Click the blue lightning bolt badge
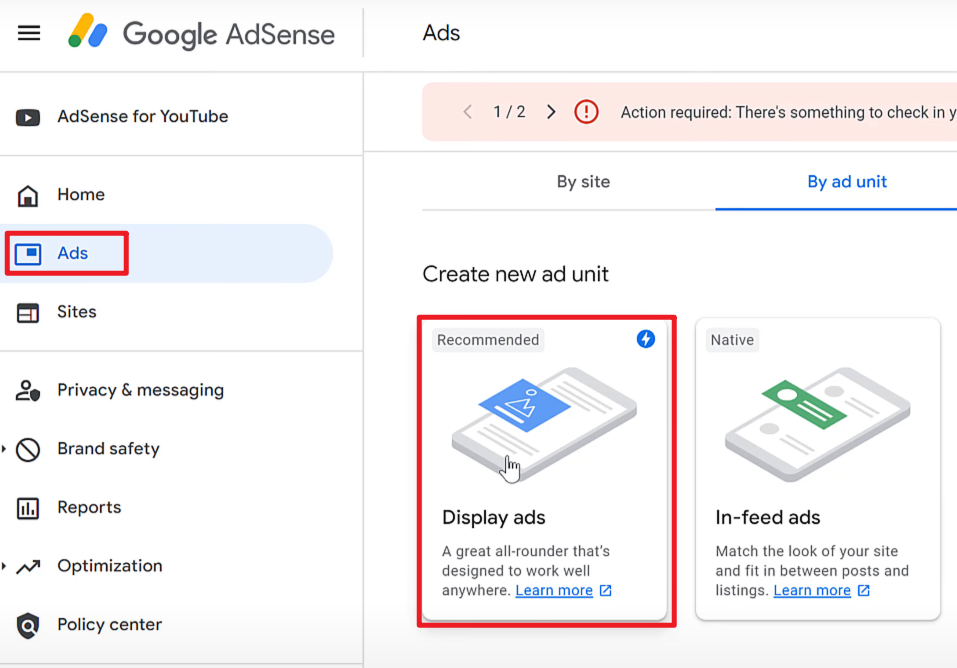The width and height of the screenshot is (957, 668). tap(646, 339)
